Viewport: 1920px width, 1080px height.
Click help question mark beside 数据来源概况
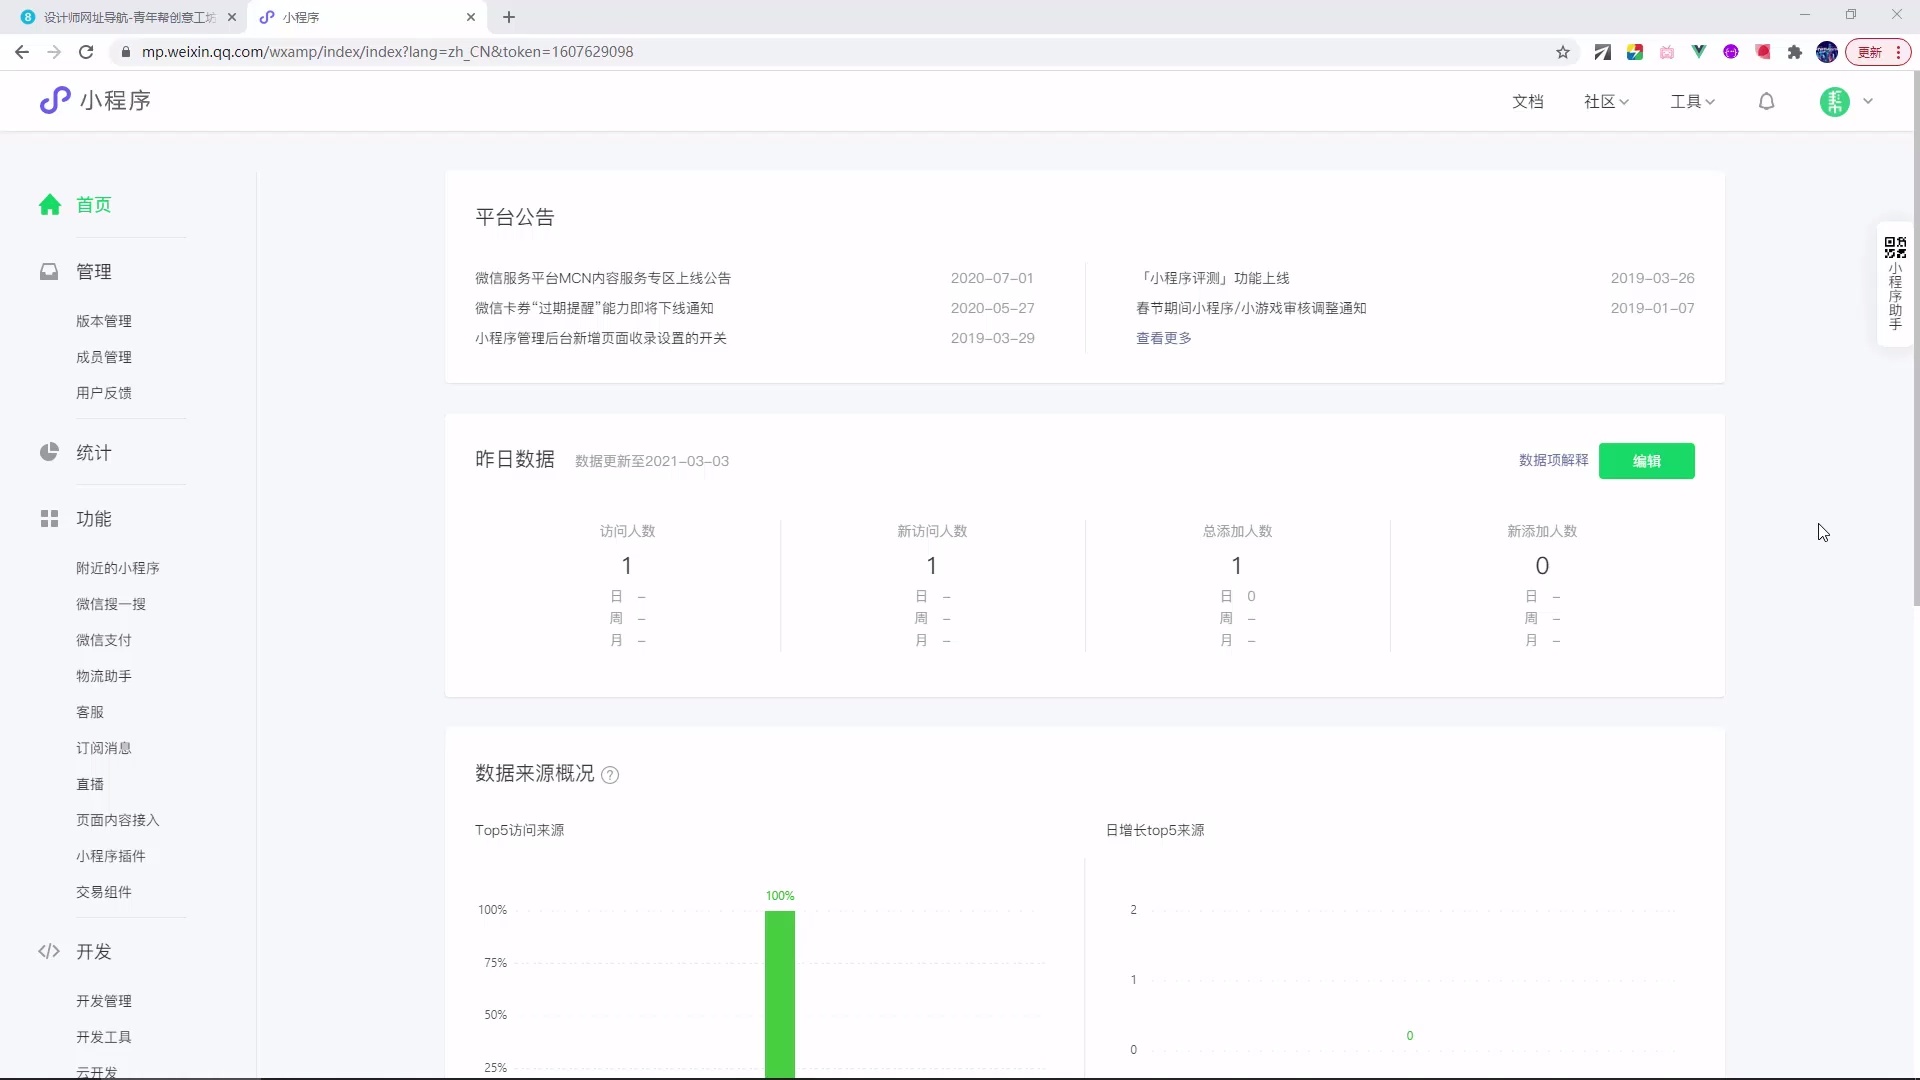coord(610,775)
